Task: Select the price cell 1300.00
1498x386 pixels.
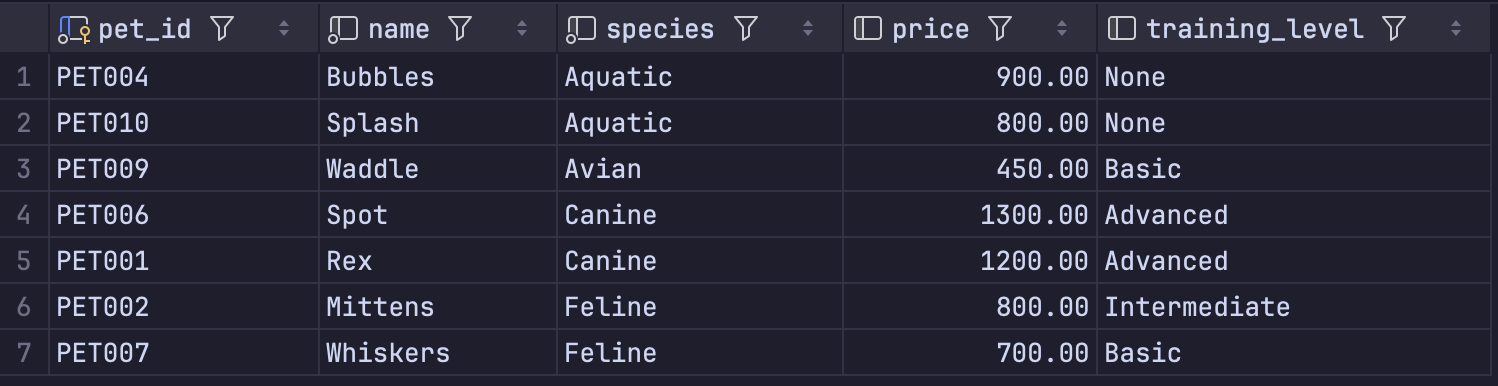Action: (970, 215)
